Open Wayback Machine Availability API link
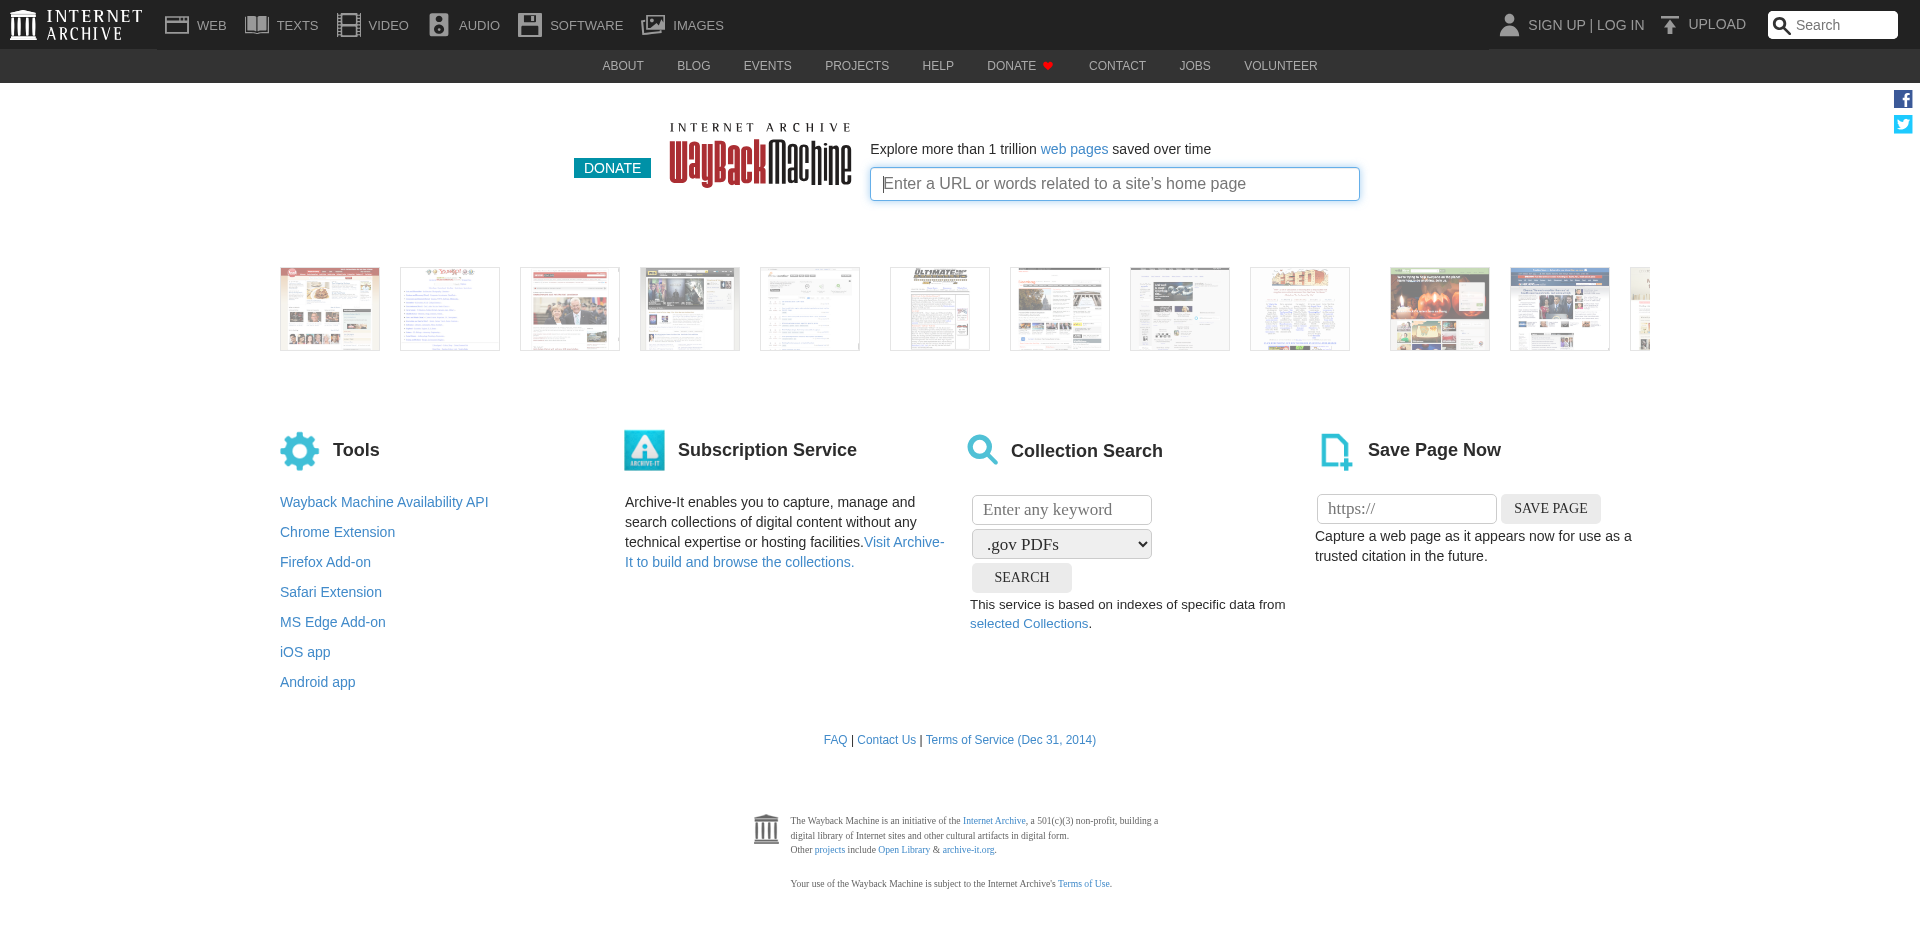 384,502
